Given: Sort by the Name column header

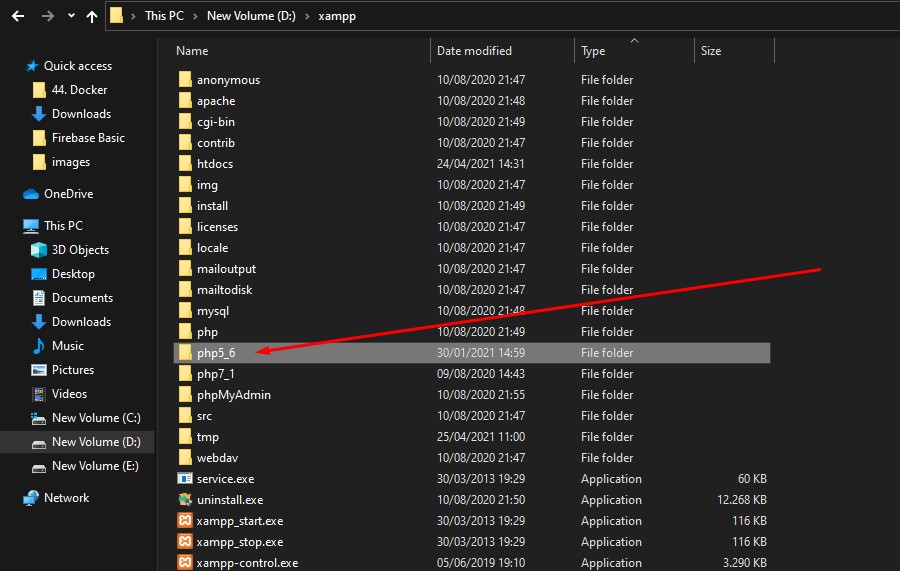Looking at the screenshot, I should pyautogui.click(x=192, y=51).
